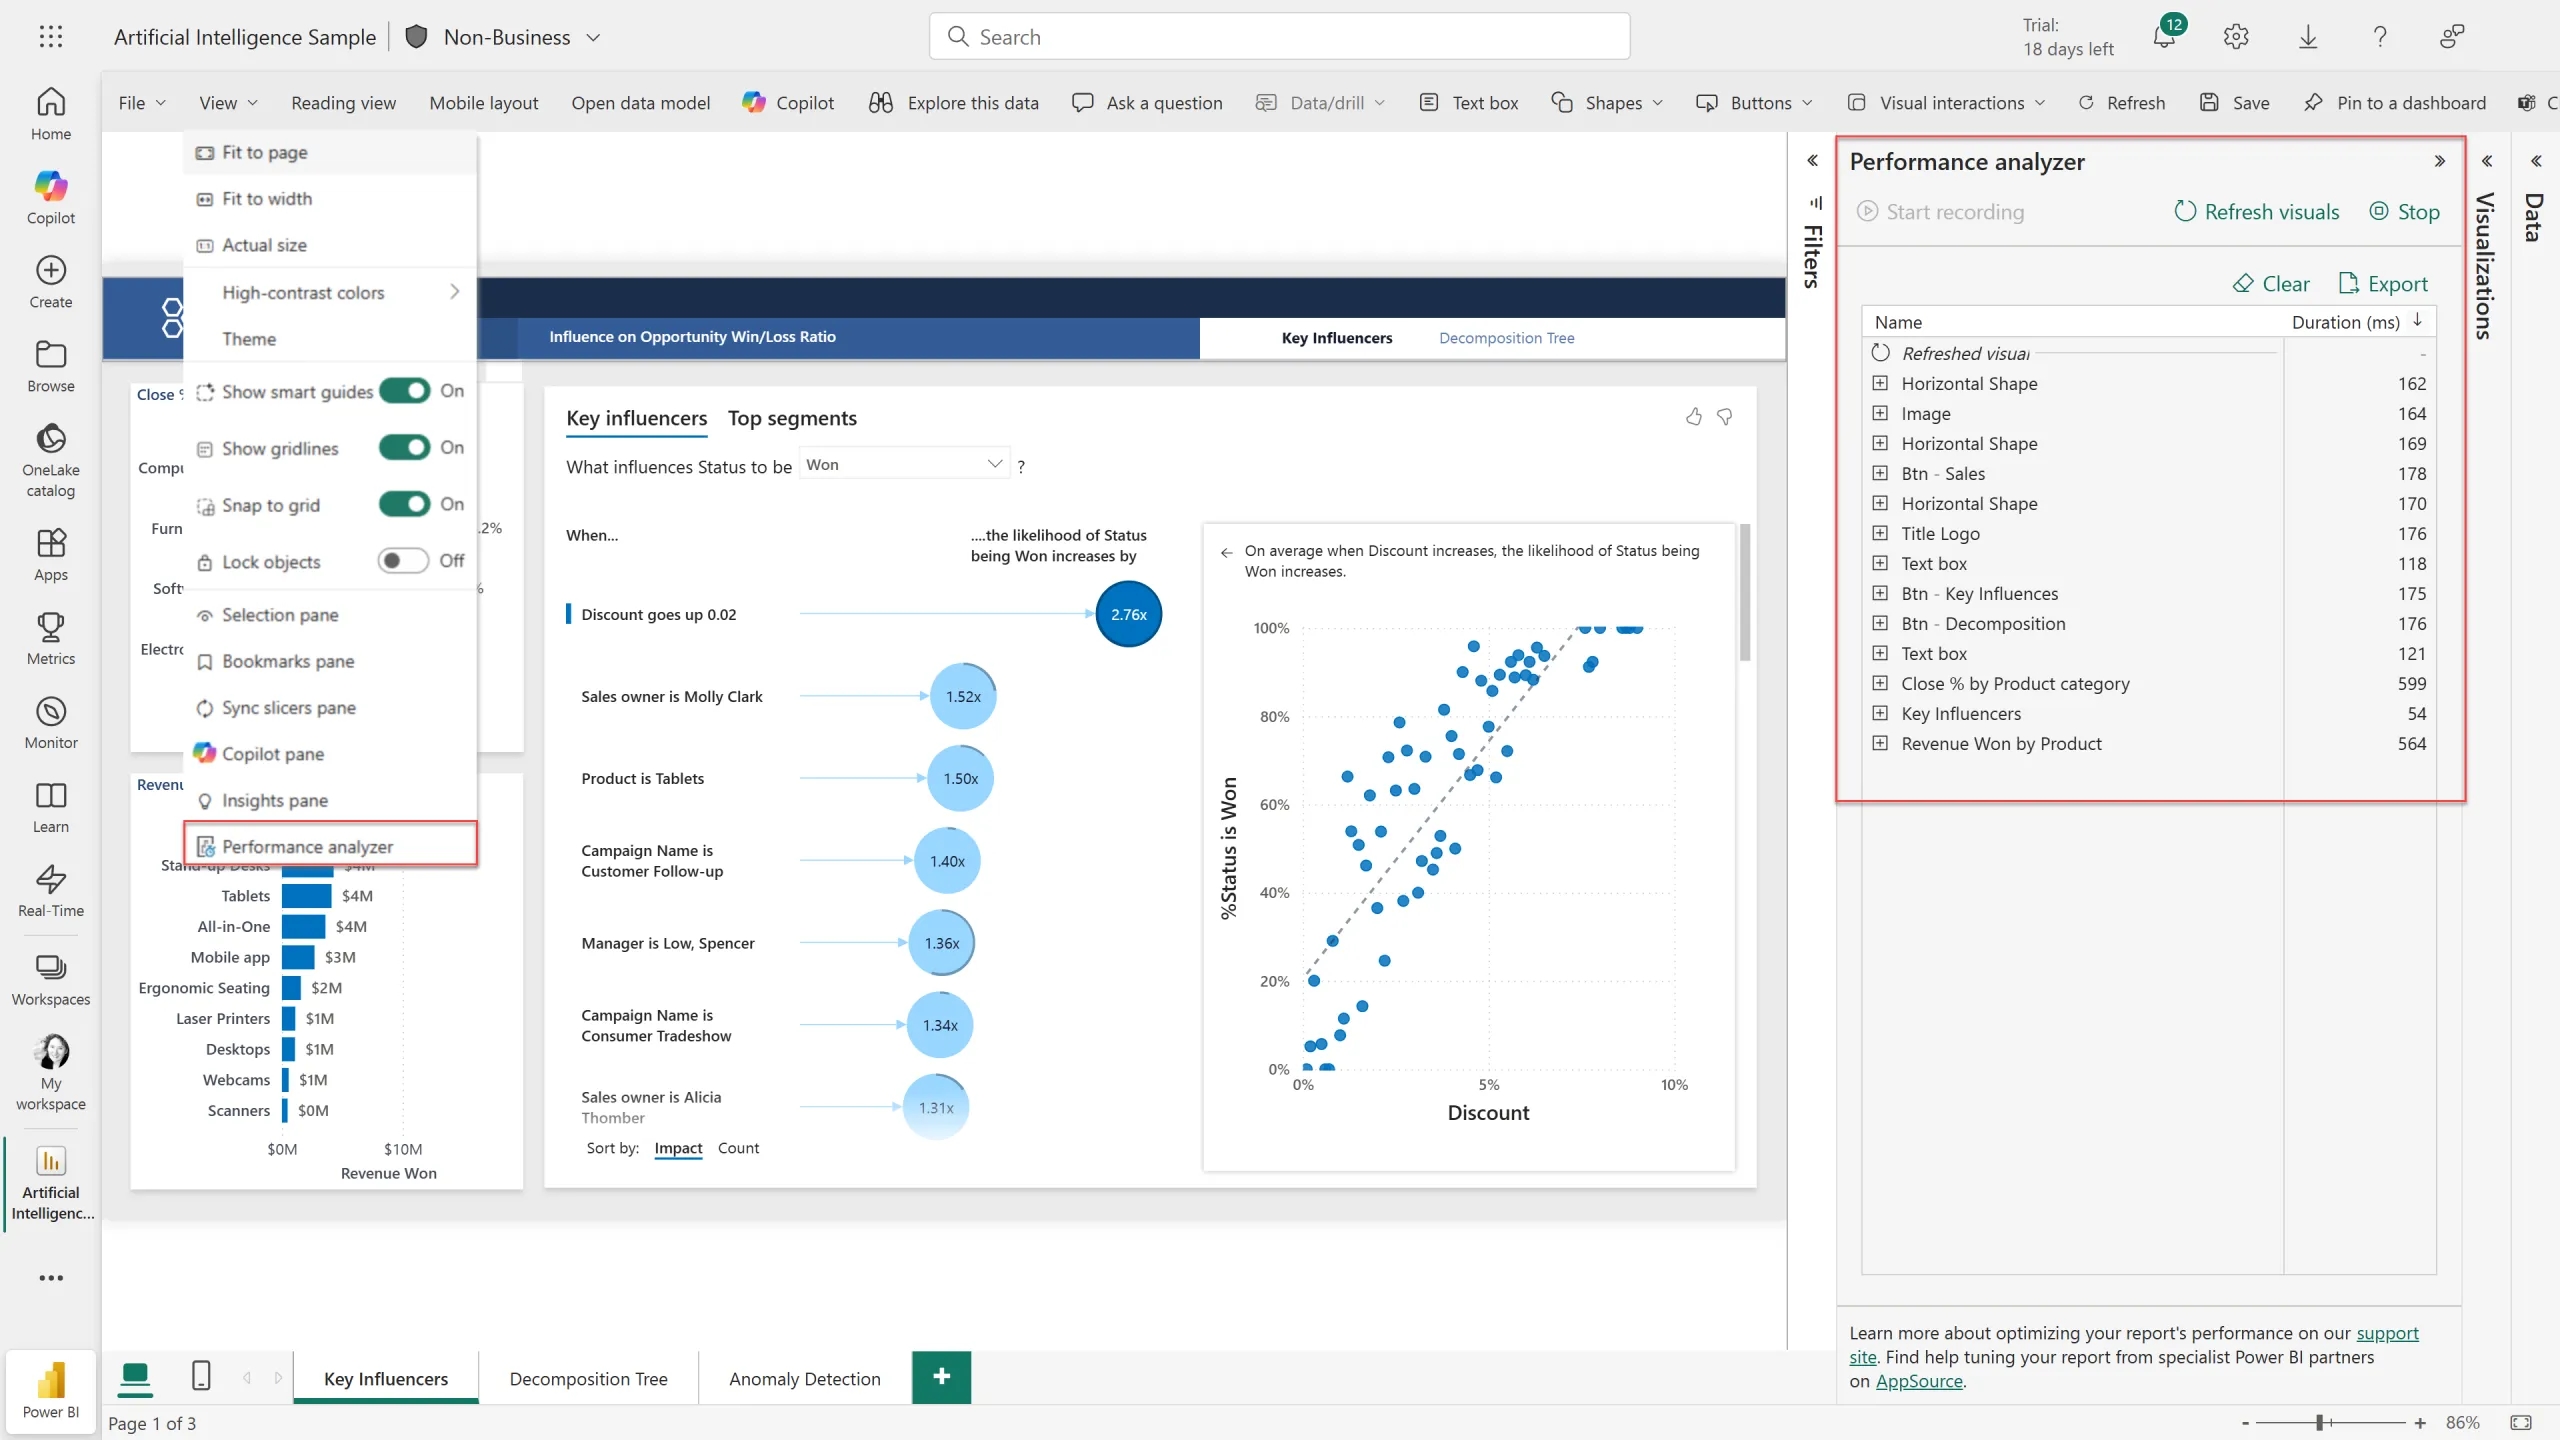The image size is (2560, 1440).
Task: Open the Status value dropdown showing Won
Action: pos(904,464)
